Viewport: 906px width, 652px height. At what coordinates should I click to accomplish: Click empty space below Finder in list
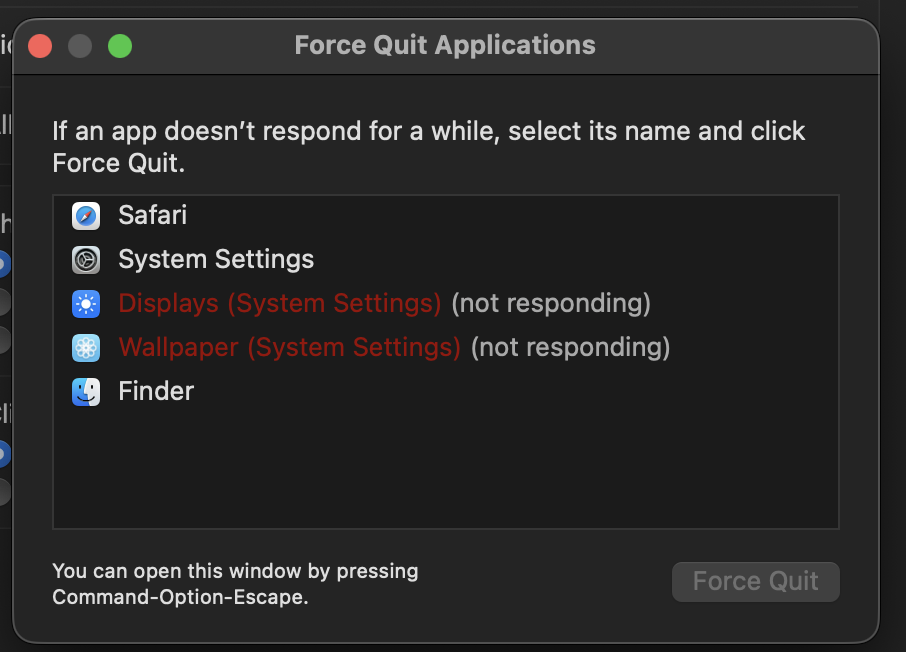(x=445, y=465)
